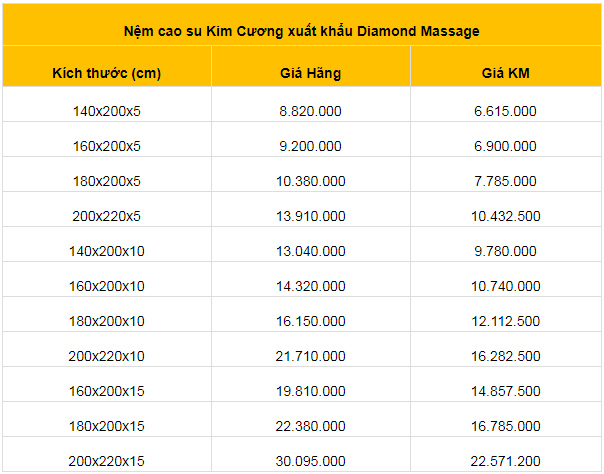Click the price '13.910.000'

tap(310, 216)
